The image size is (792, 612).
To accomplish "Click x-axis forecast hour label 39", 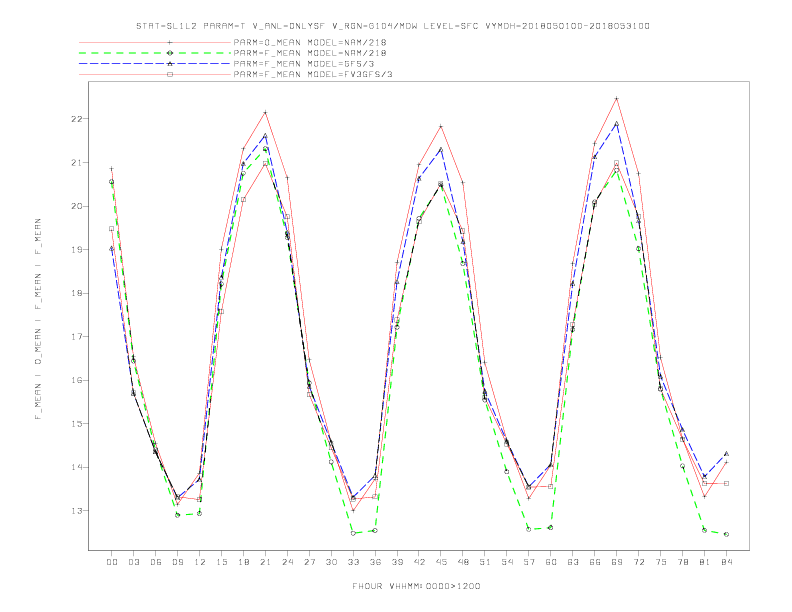I will click(x=397, y=562).
